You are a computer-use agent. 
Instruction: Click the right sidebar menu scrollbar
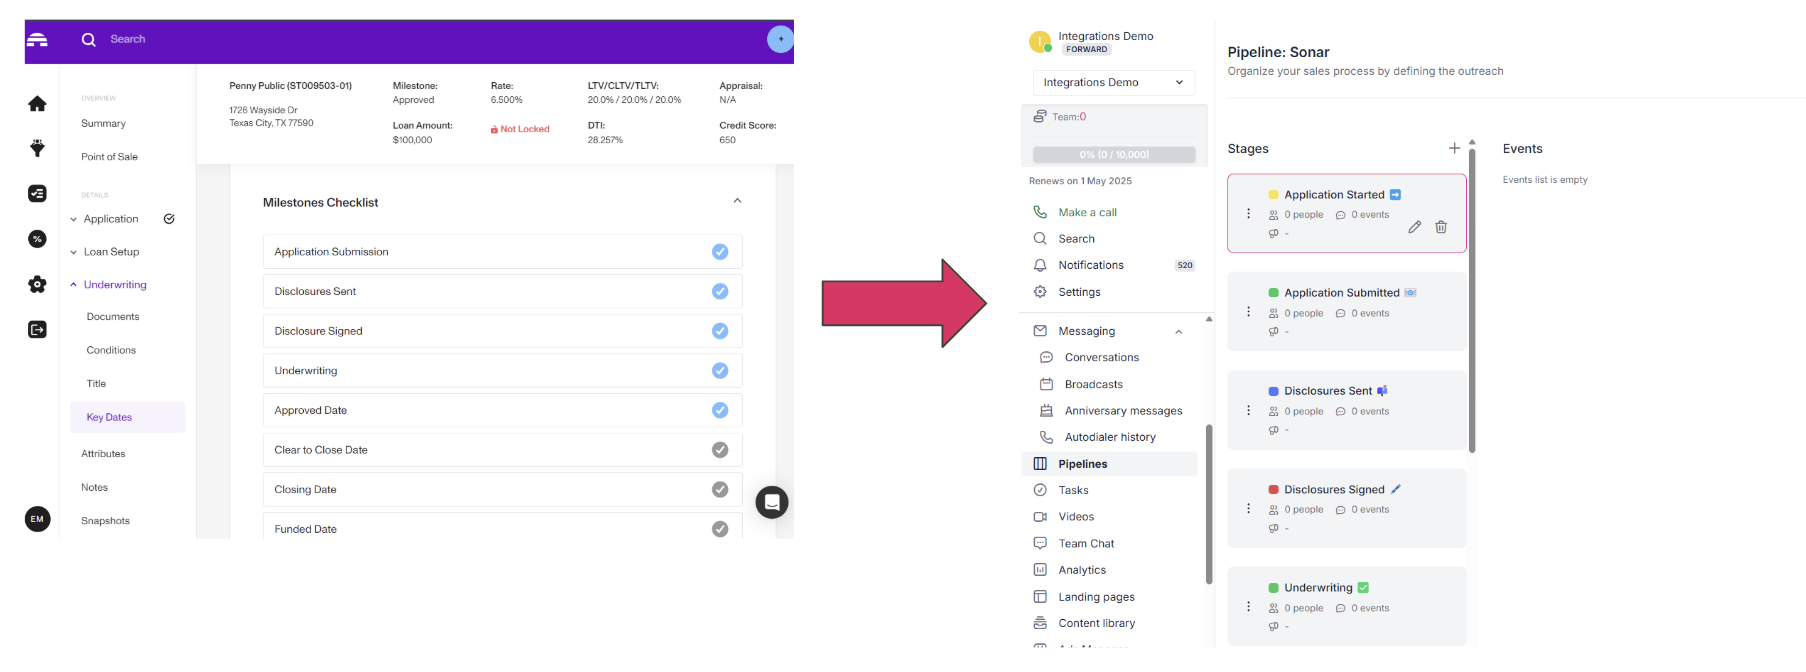(1209, 505)
